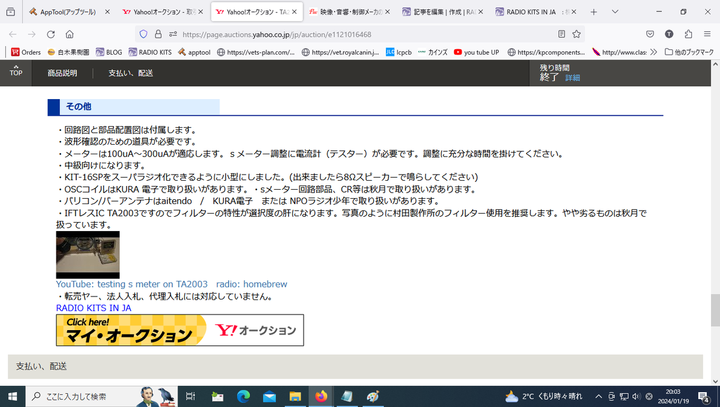Close the active Yahoo!オークション TA tab
This screenshot has width=720, height=407.
(294, 12)
